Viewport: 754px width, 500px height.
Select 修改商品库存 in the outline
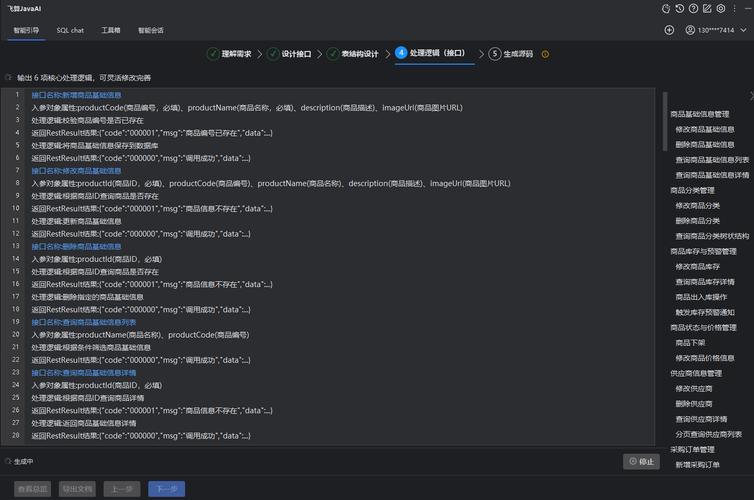click(x=698, y=267)
